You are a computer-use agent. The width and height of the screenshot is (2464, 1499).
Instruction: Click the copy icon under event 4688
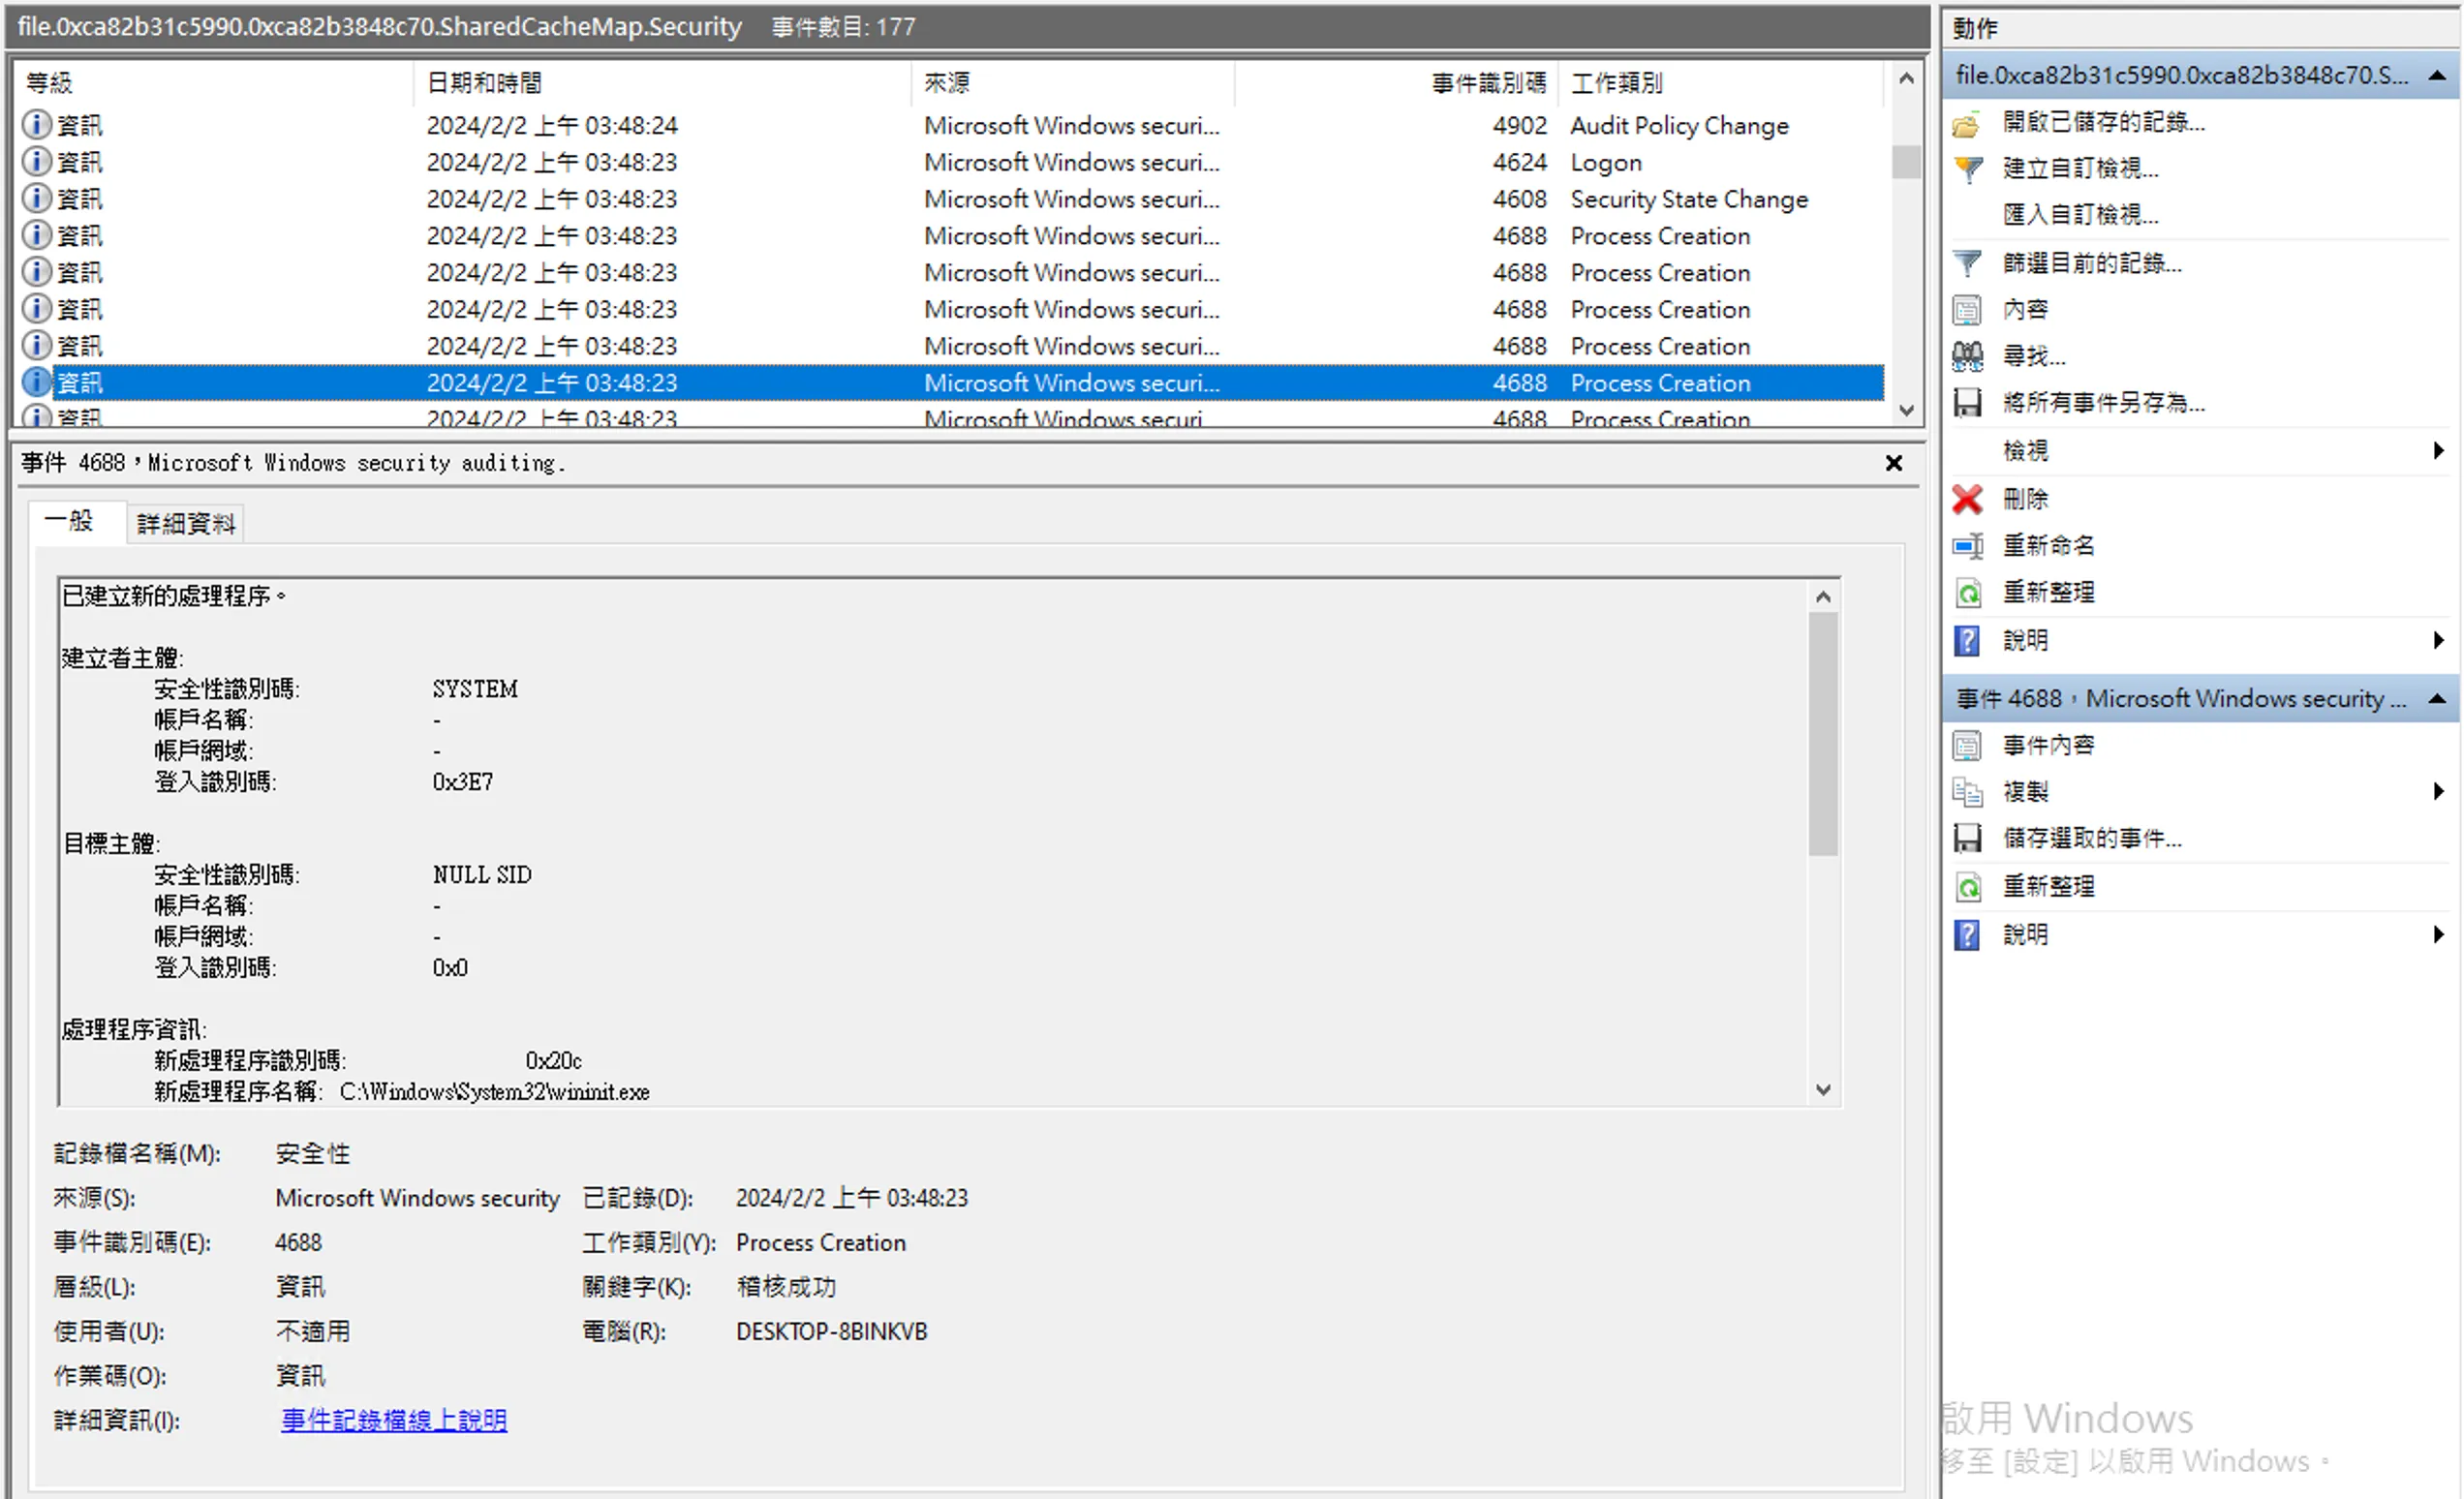(x=1967, y=792)
